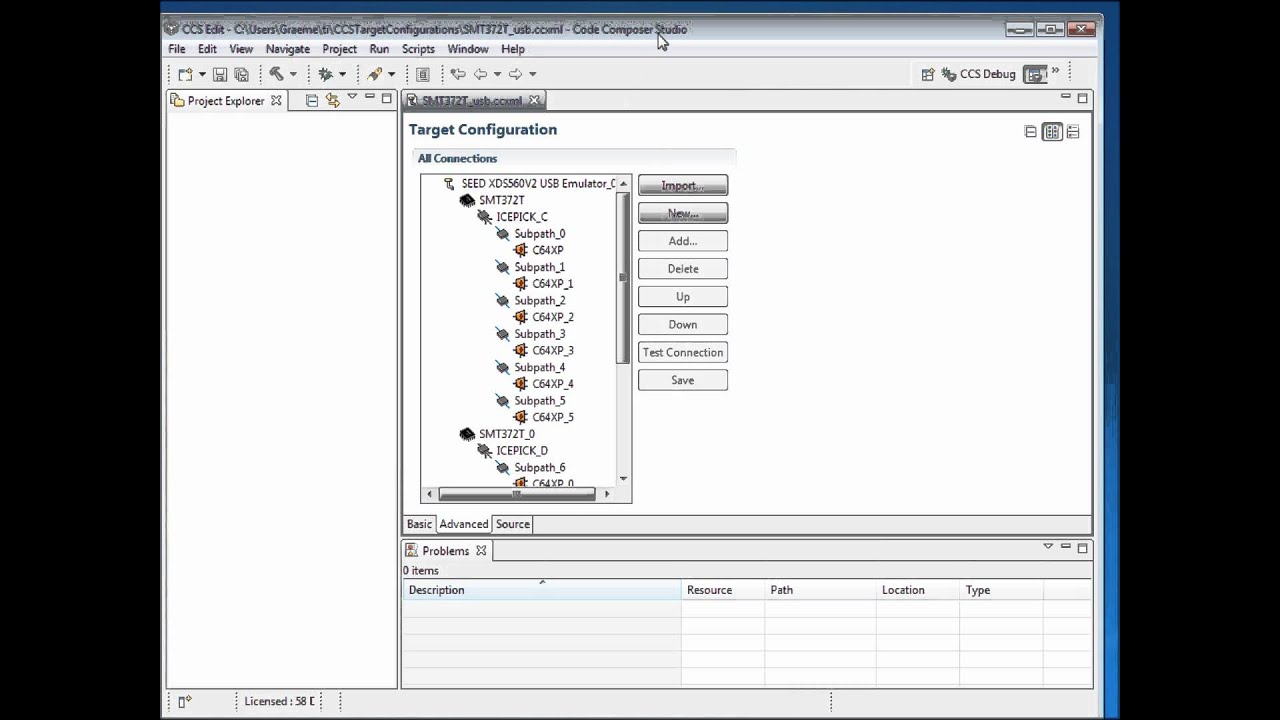Select the SMT372T board tree item

click(501, 200)
